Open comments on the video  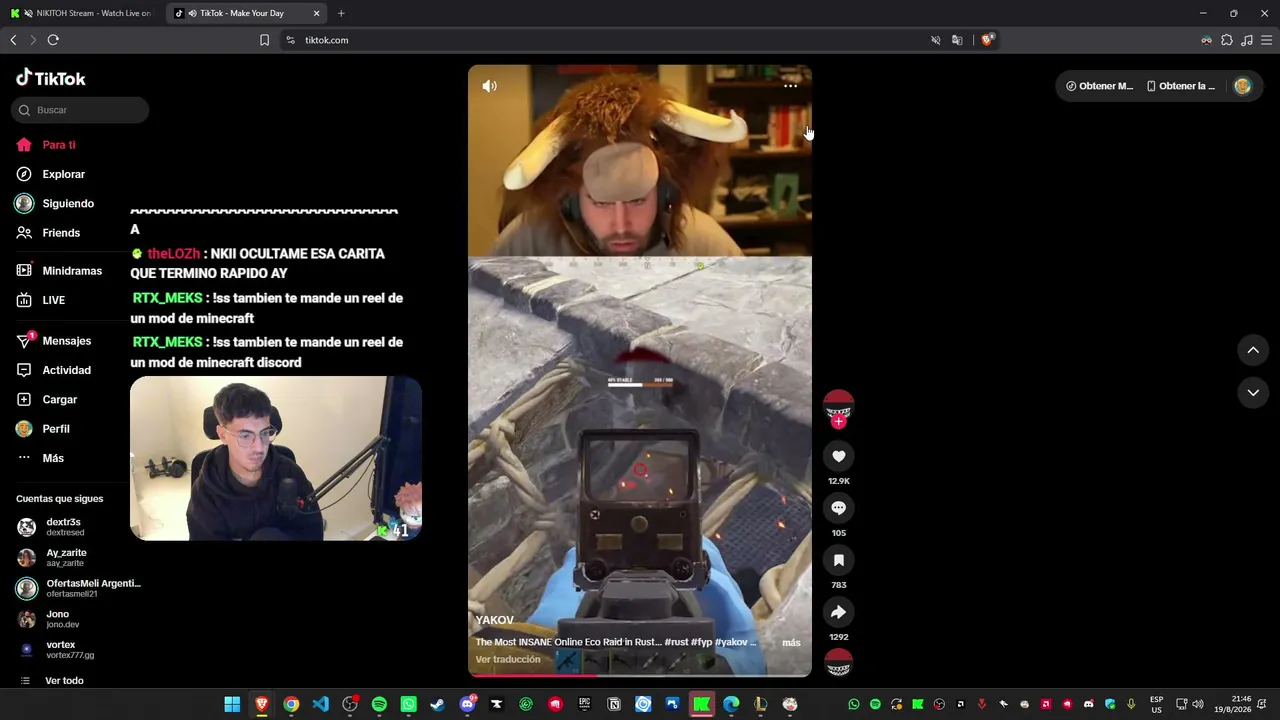point(838,508)
